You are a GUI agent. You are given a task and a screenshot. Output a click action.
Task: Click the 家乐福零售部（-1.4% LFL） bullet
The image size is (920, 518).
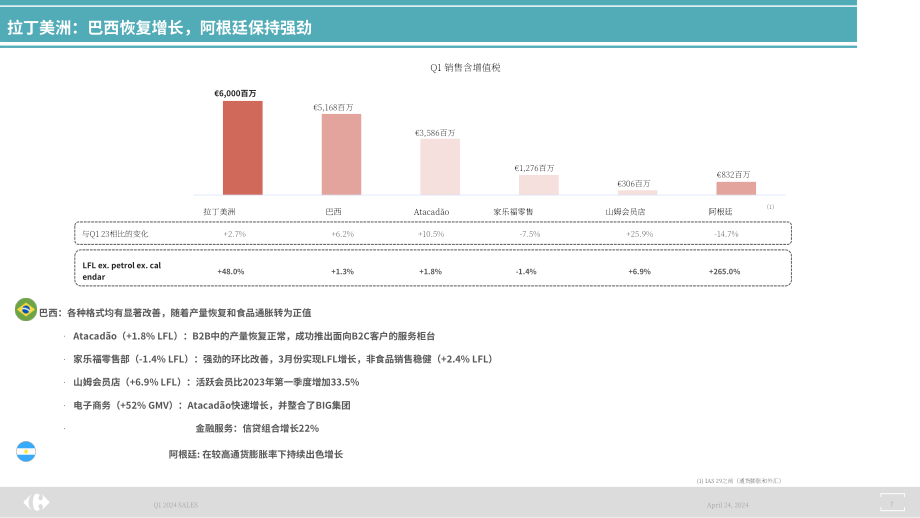285,359
